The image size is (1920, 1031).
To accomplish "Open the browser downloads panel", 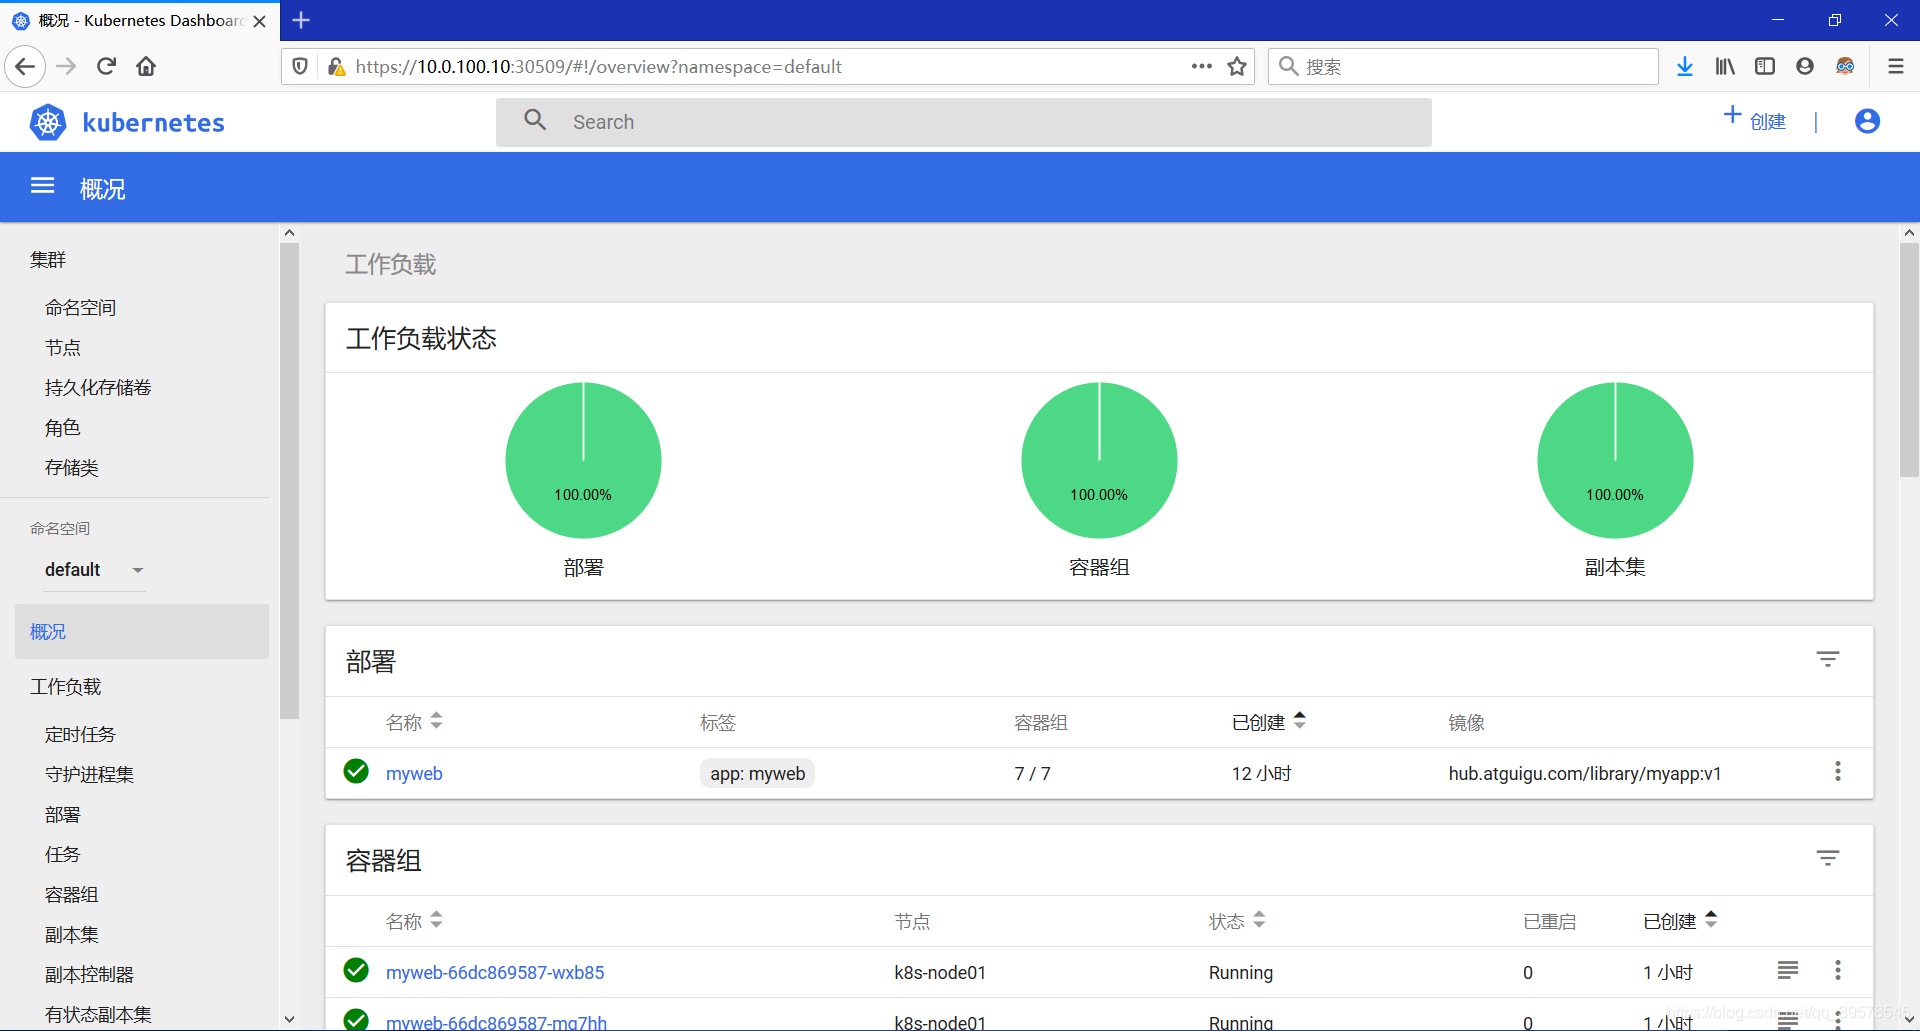I will tap(1685, 66).
